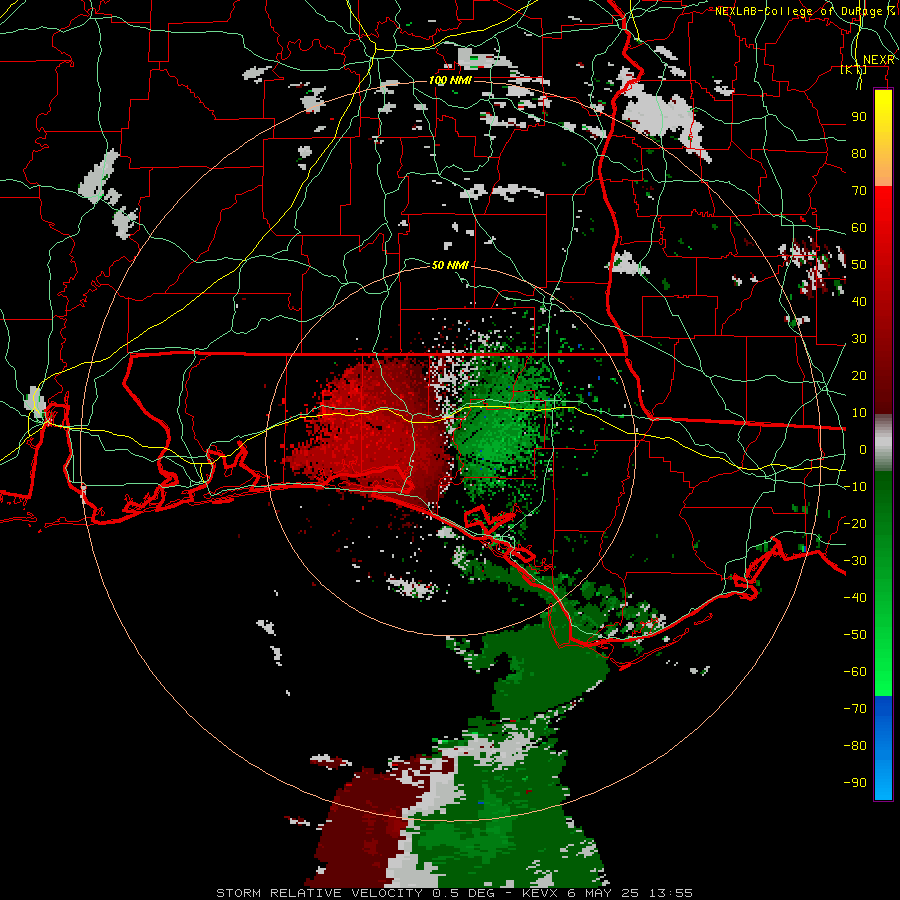Click the NEXLAB-College of DuPage credit text

point(805,11)
